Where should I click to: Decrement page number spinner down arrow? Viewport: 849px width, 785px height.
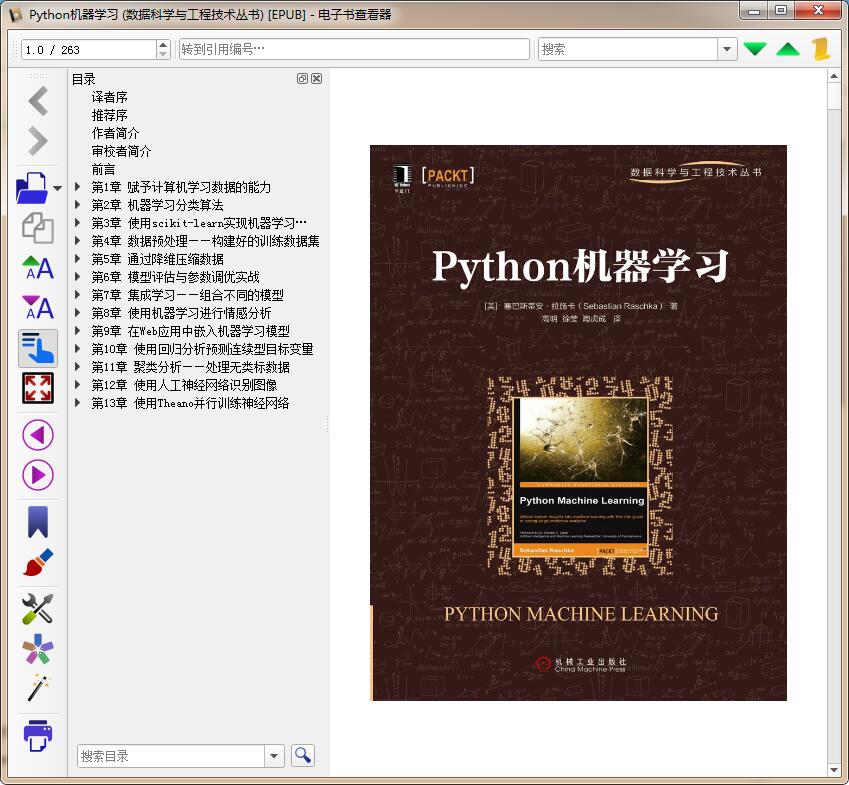[x=163, y=54]
